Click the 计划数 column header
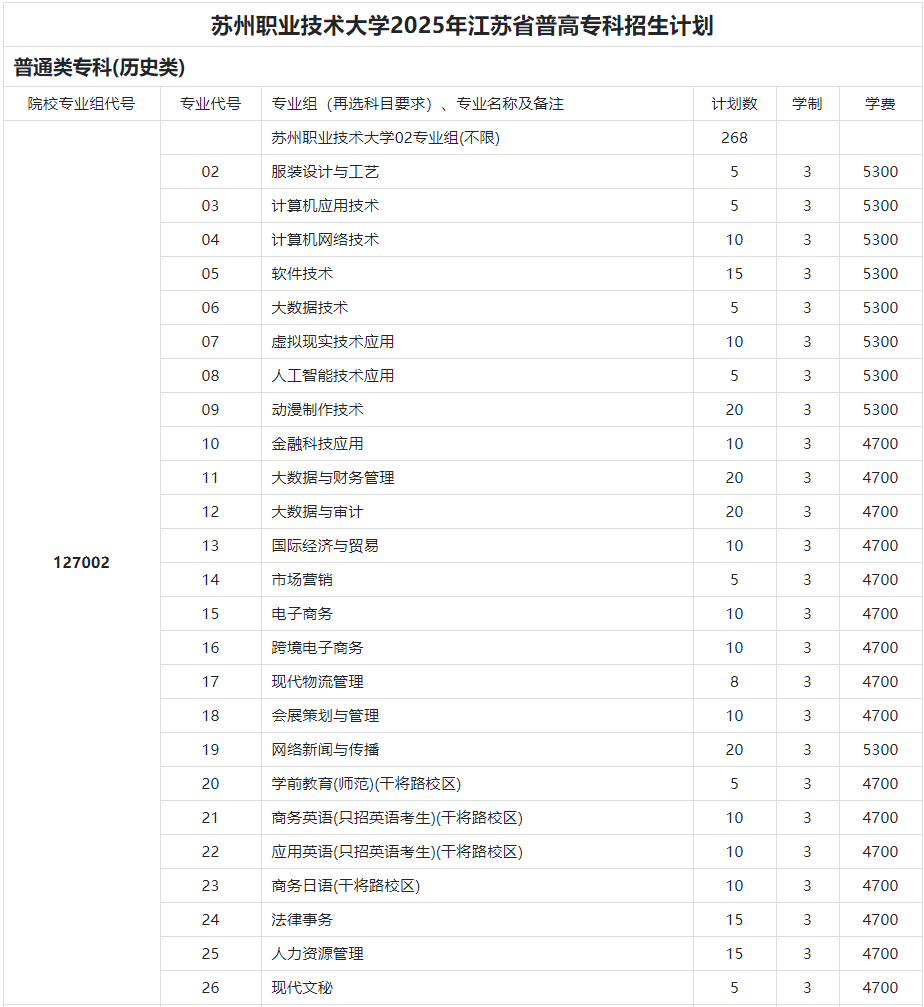This screenshot has width=924, height=1007. [x=734, y=104]
